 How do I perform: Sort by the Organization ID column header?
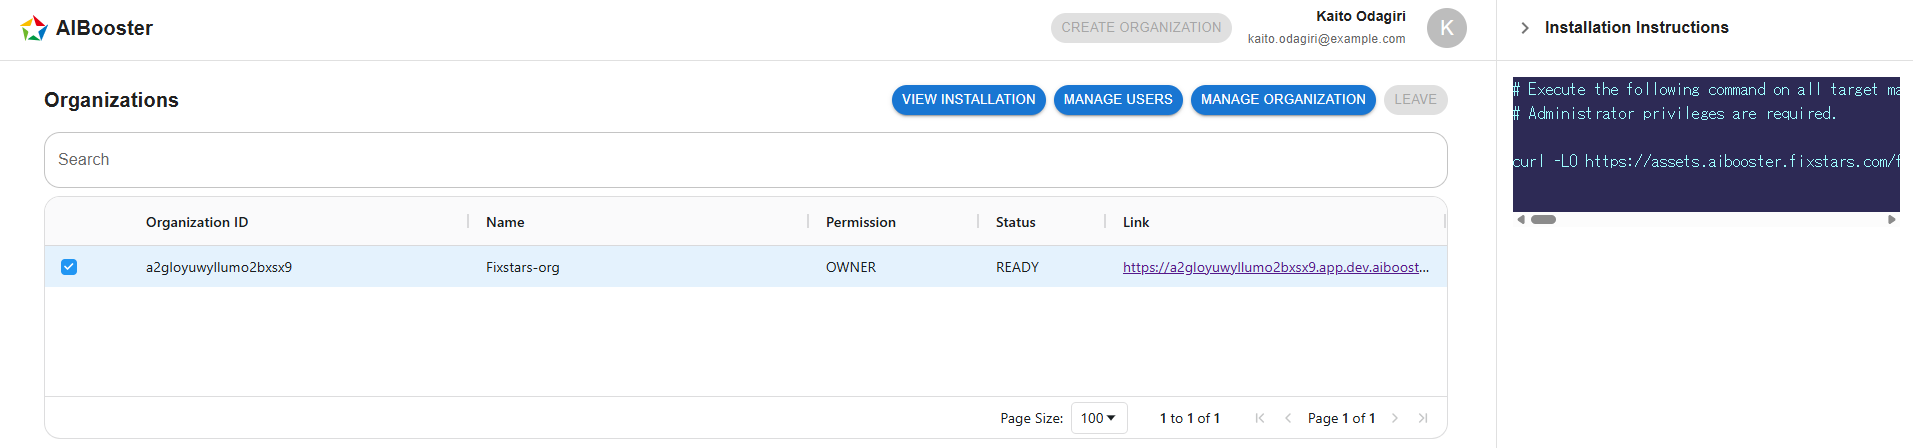[x=197, y=222]
